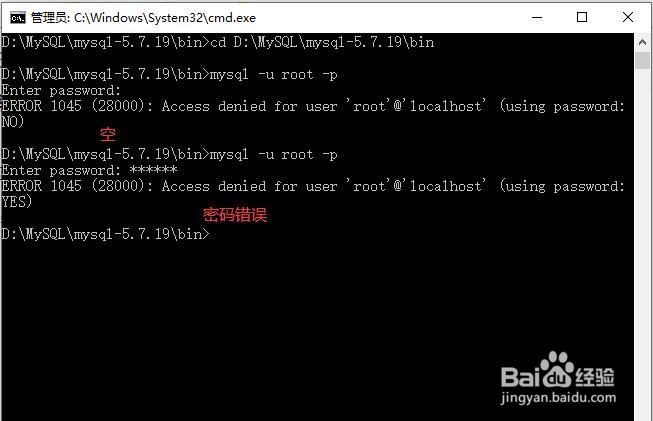
Task: Click the second ERROR 1045 message
Action: [x=313, y=194]
